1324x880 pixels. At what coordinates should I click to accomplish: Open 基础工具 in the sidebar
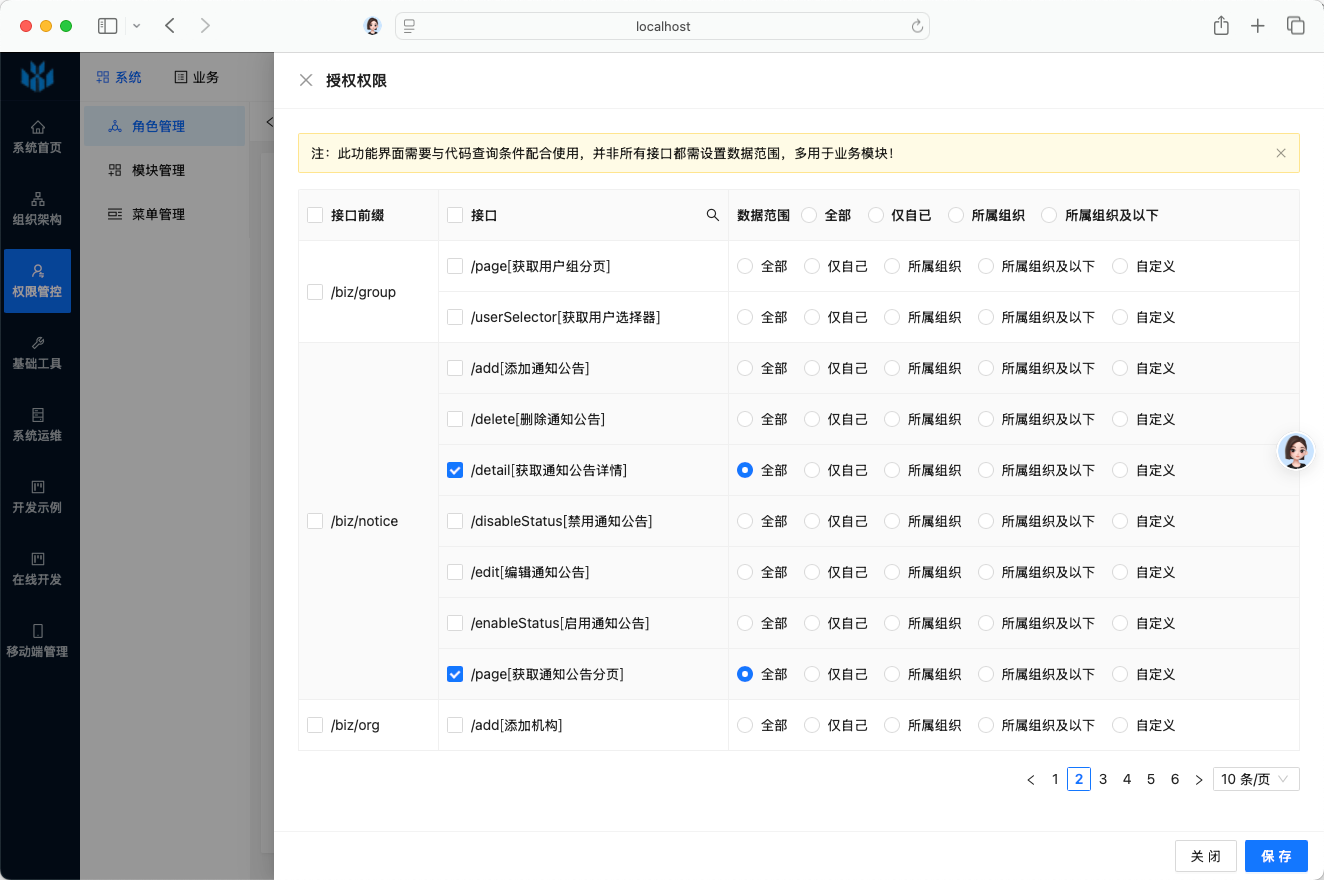37,353
